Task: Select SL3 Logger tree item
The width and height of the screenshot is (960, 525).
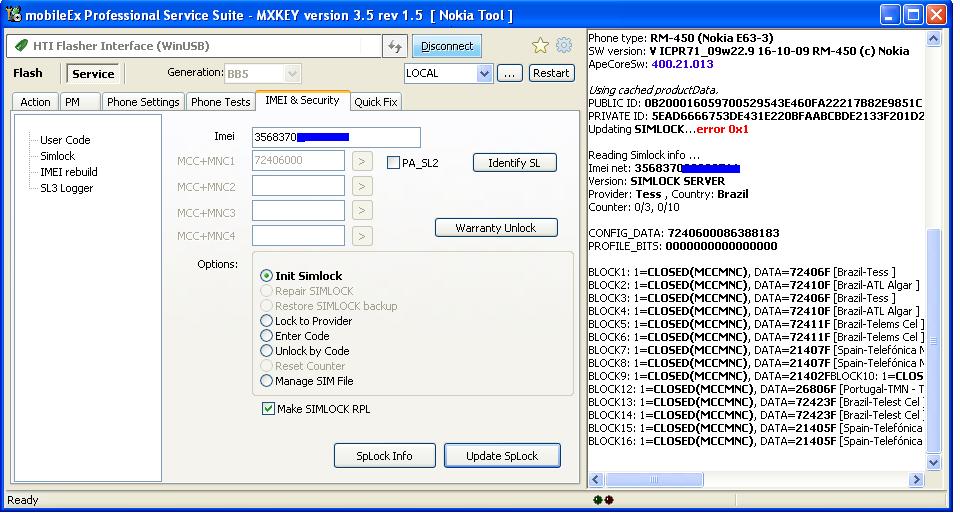Action: click(67, 188)
